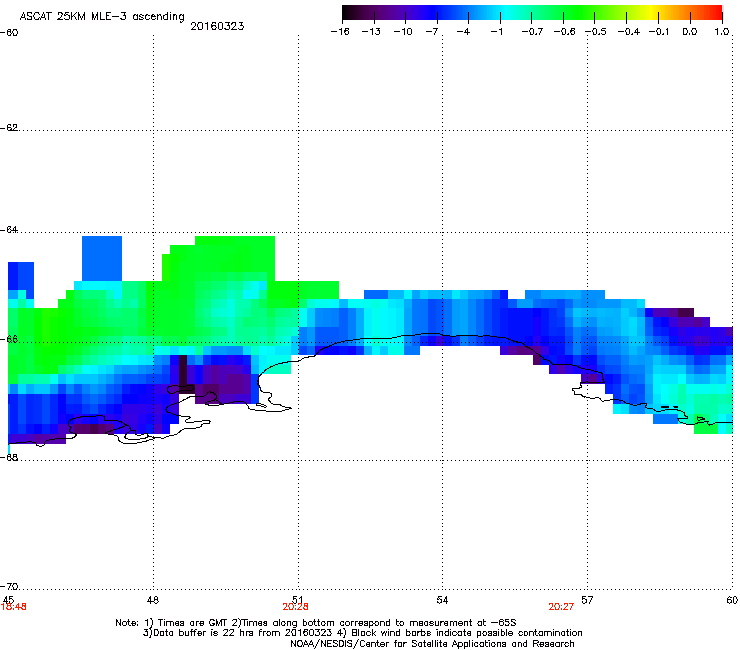Click the title "ASCAT 25KM MLE-3 ascending"
Screen dimensions: 740x650
point(102,16)
